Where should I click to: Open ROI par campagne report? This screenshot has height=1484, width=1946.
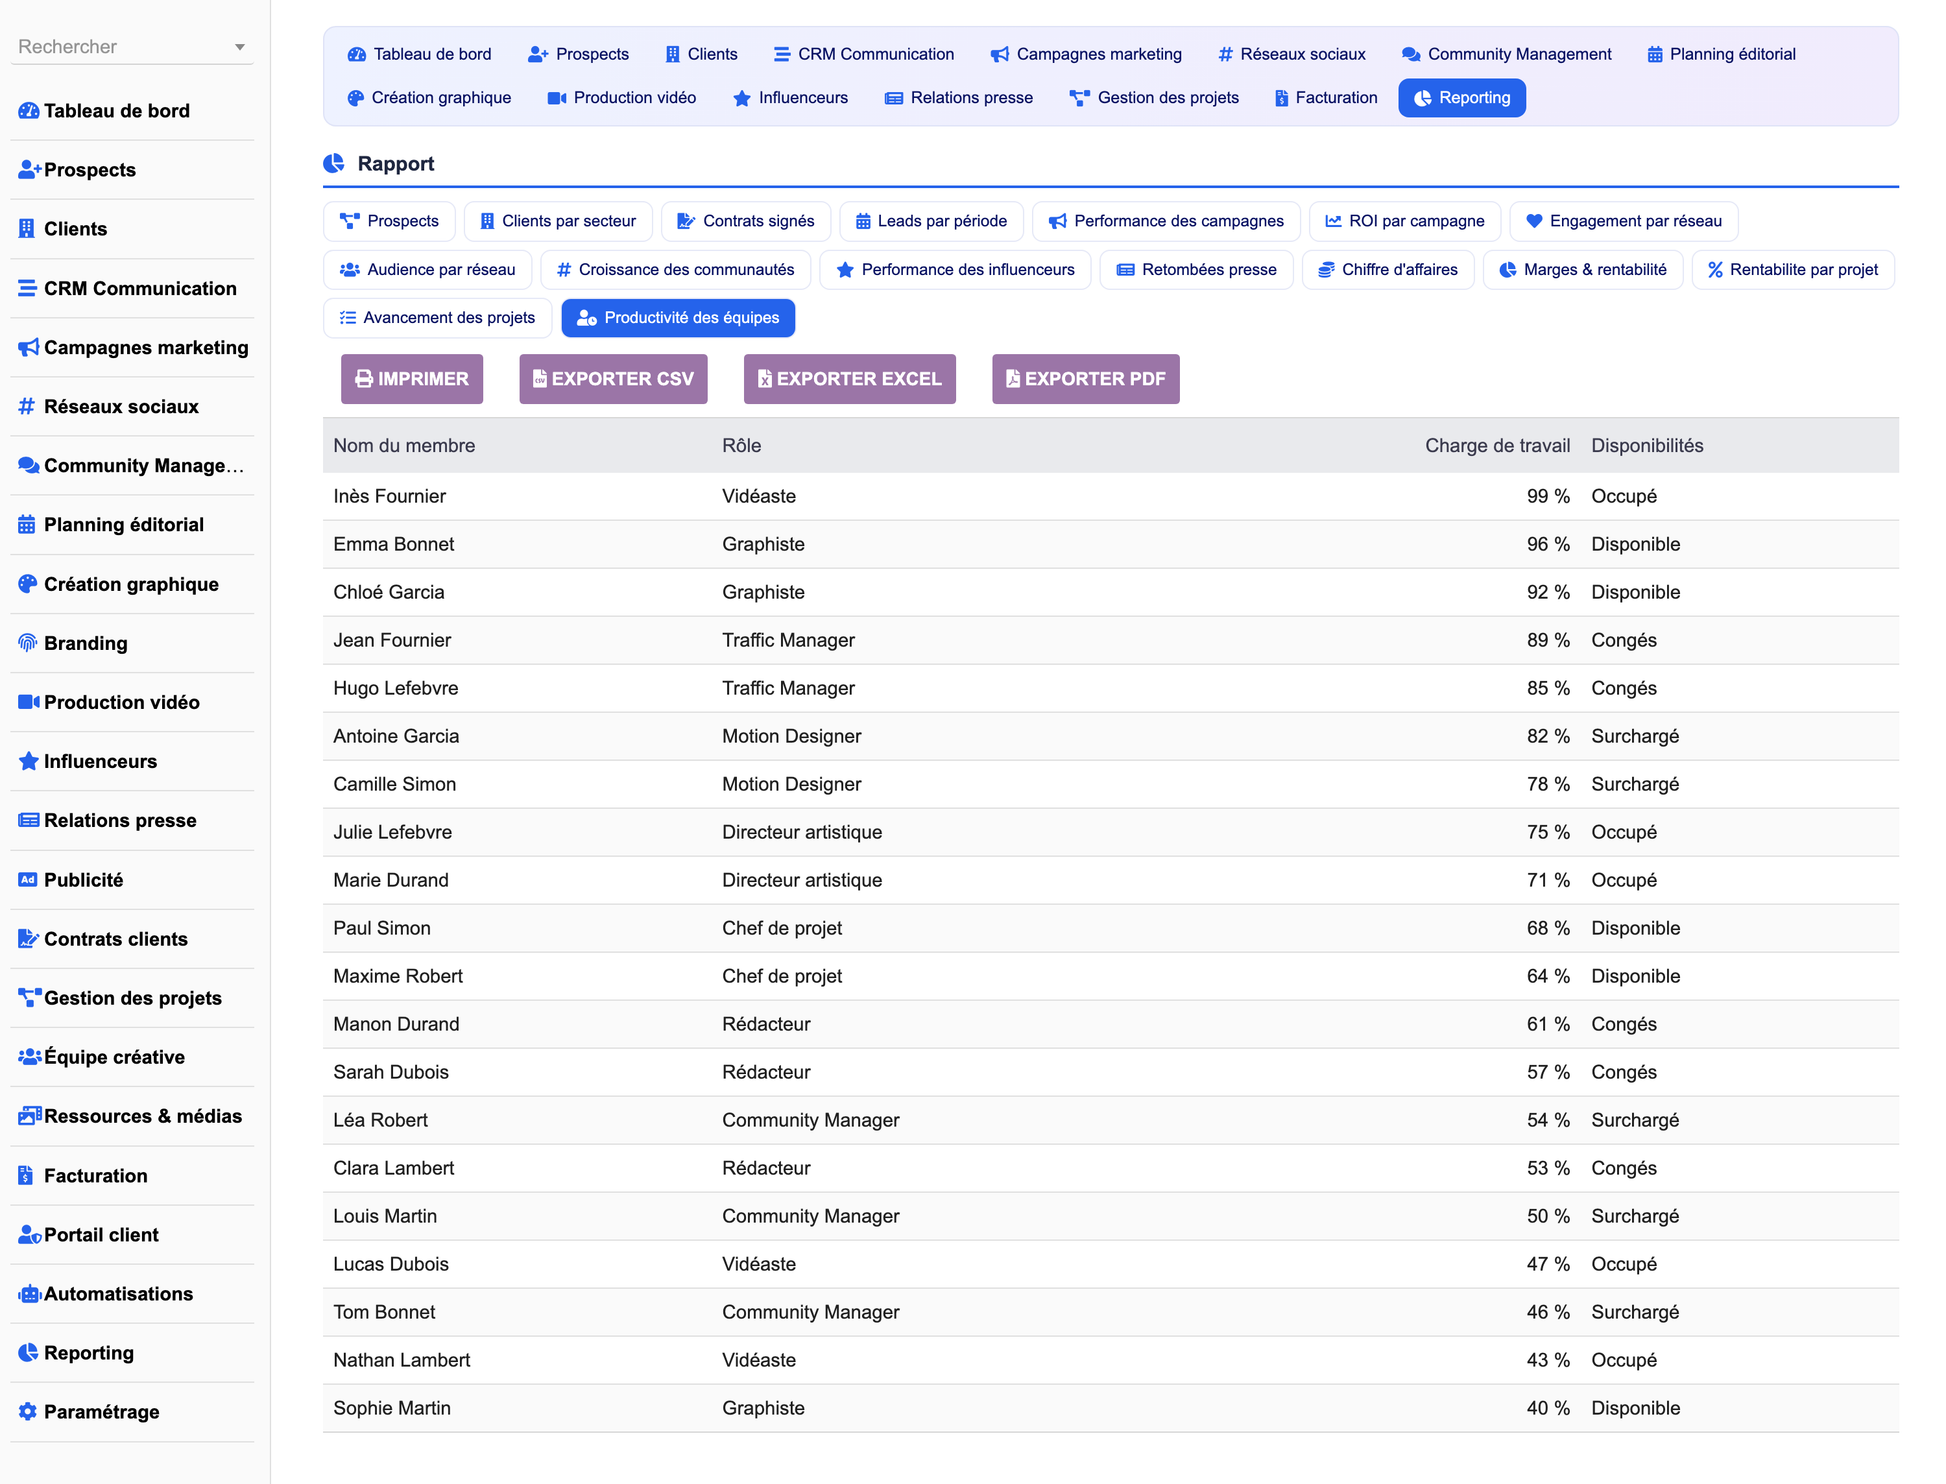tap(1405, 221)
